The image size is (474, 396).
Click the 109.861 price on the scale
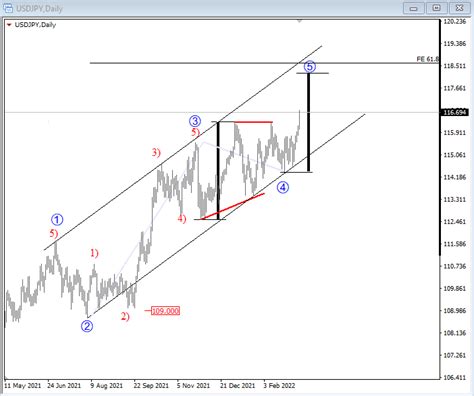454,288
